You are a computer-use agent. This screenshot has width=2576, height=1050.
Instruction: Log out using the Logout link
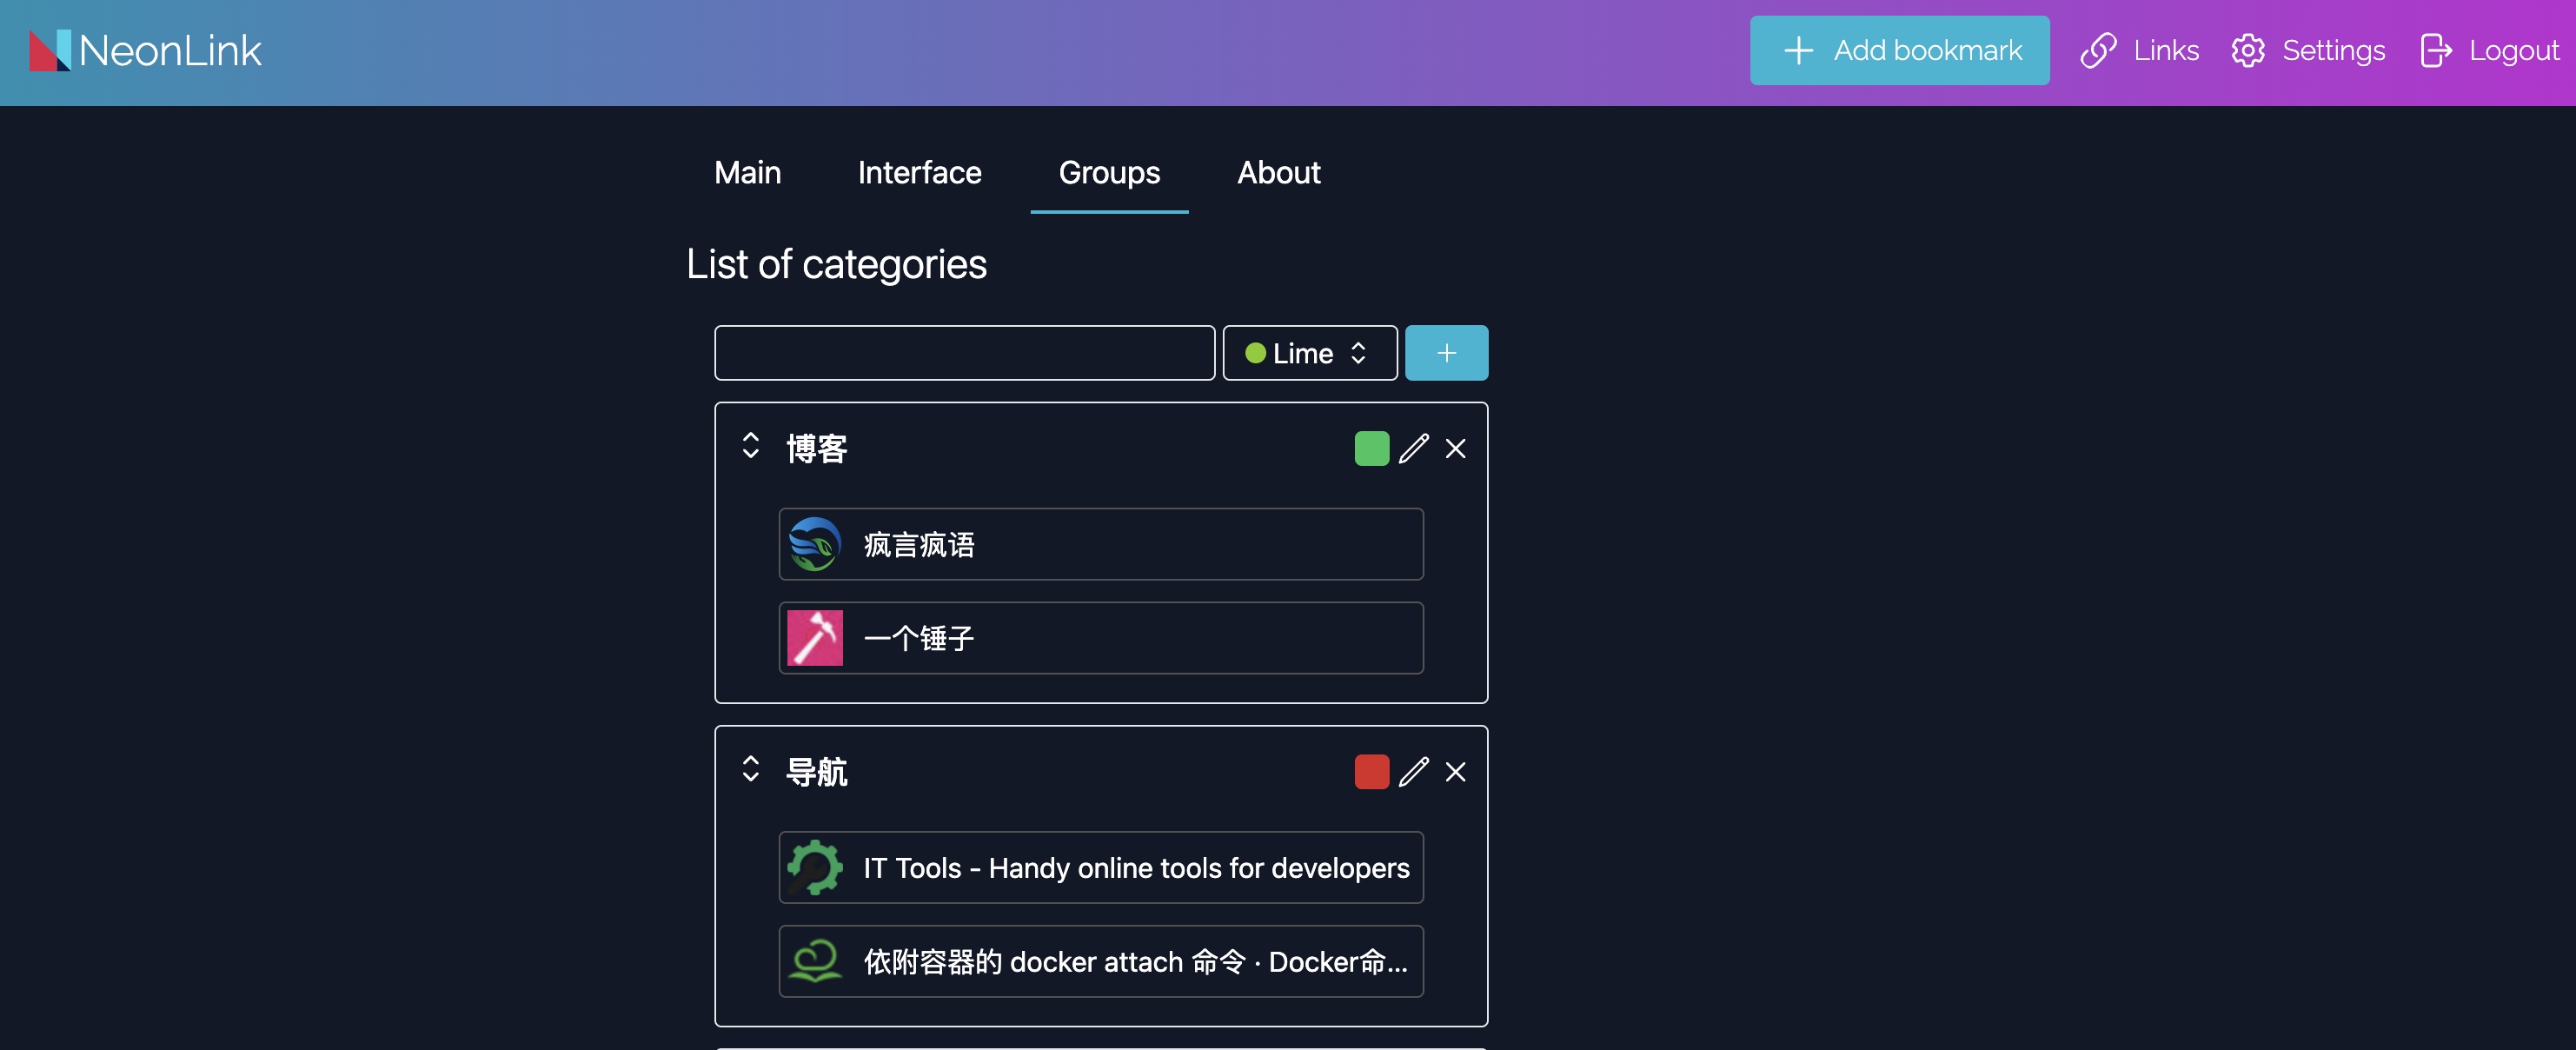2489,50
